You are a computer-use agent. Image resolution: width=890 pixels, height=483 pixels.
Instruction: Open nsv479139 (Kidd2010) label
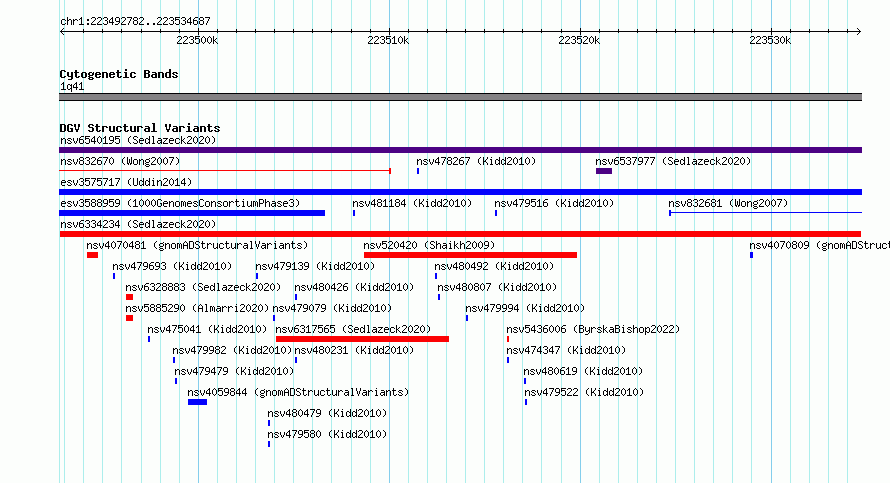[x=315, y=266]
